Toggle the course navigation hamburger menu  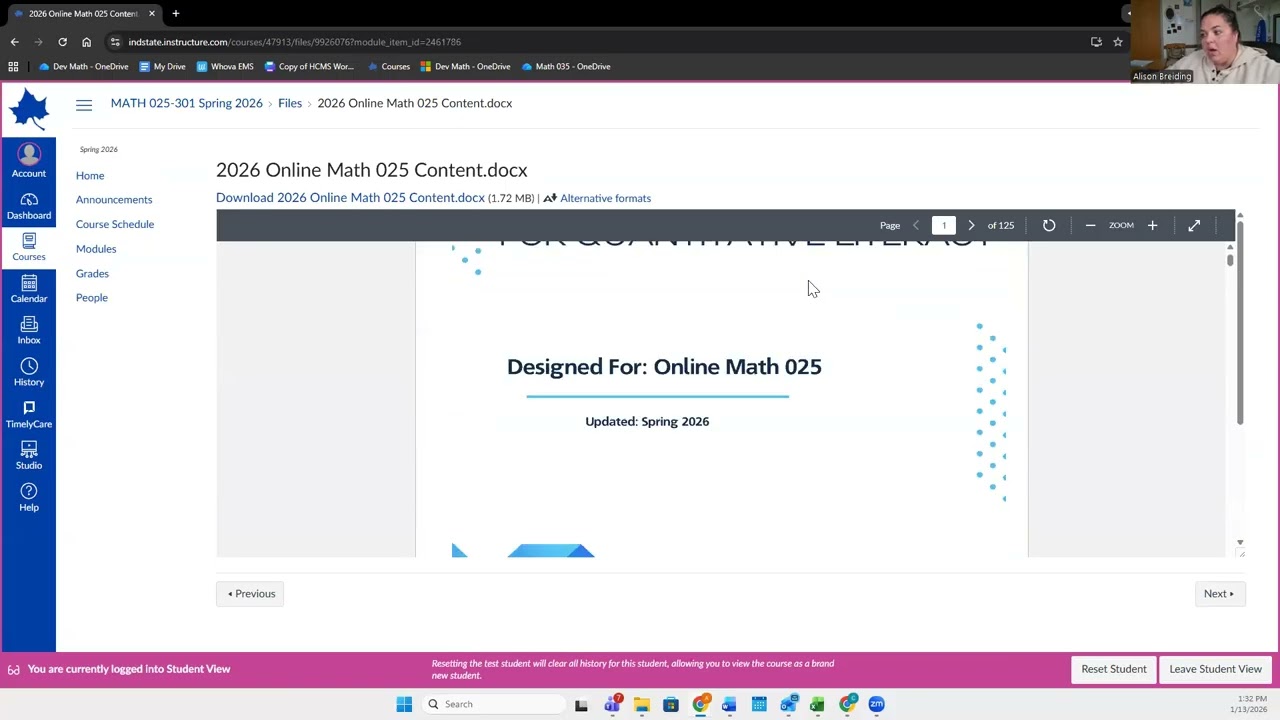[84, 104]
